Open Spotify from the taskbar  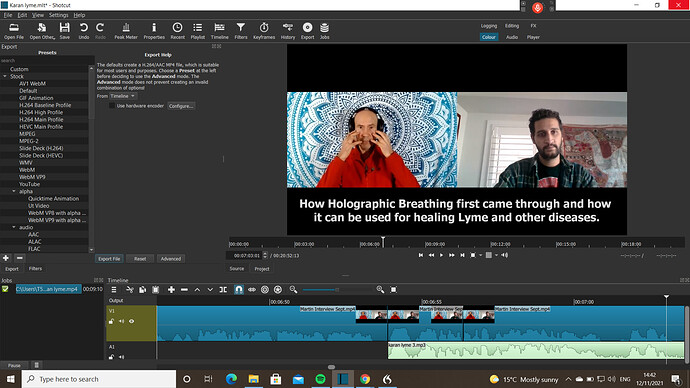point(320,379)
